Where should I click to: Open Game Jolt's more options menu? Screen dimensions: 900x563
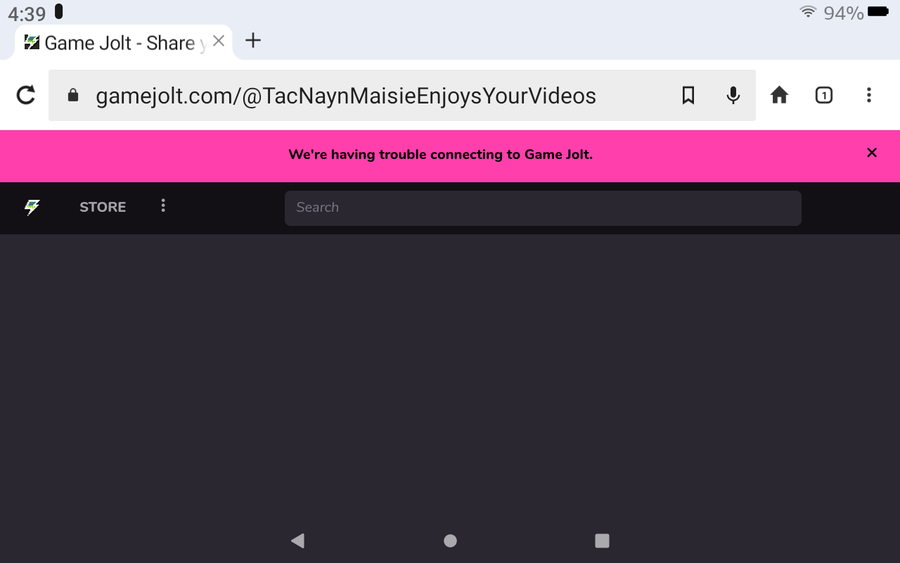point(163,206)
